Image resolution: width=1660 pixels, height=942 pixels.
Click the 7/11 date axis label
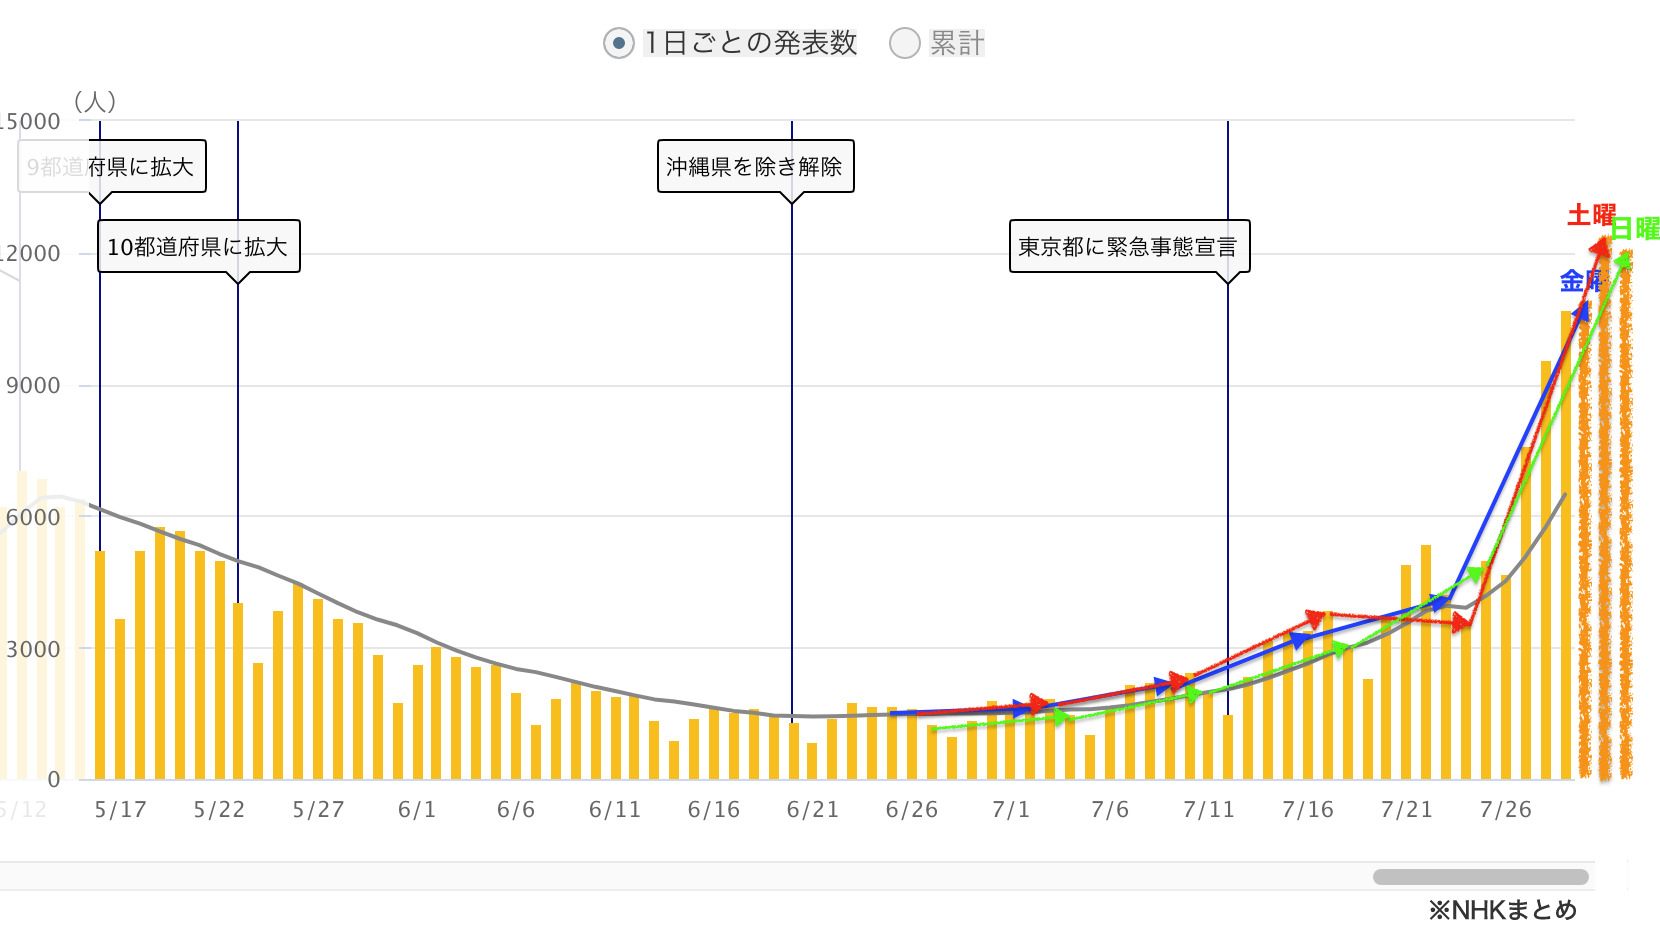pos(1208,810)
